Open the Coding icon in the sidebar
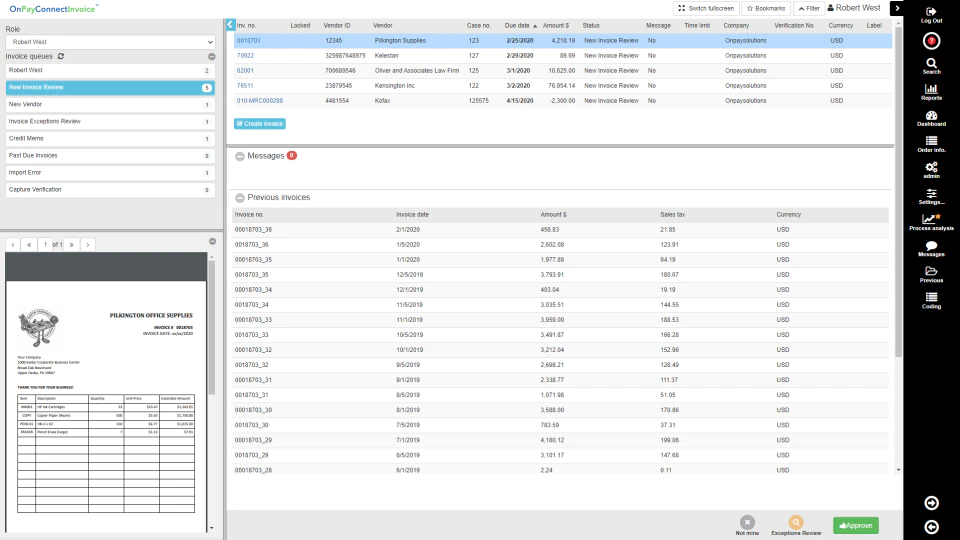The width and height of the screenshot is (960, 540). click(x=931, y=301)
